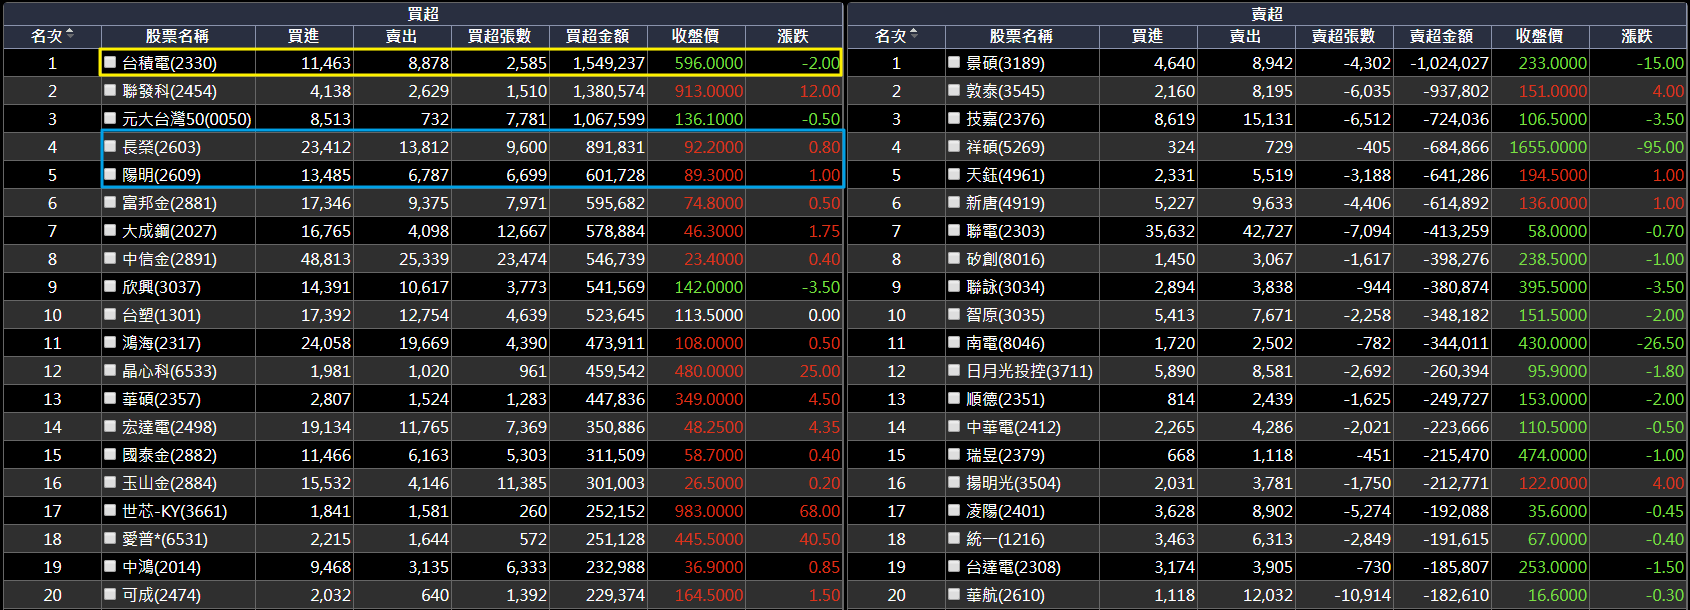This screenshot has height=610, width=1690.
Task: Tick the checkbox for 聯電(2303)
Action: pos(954,230)
